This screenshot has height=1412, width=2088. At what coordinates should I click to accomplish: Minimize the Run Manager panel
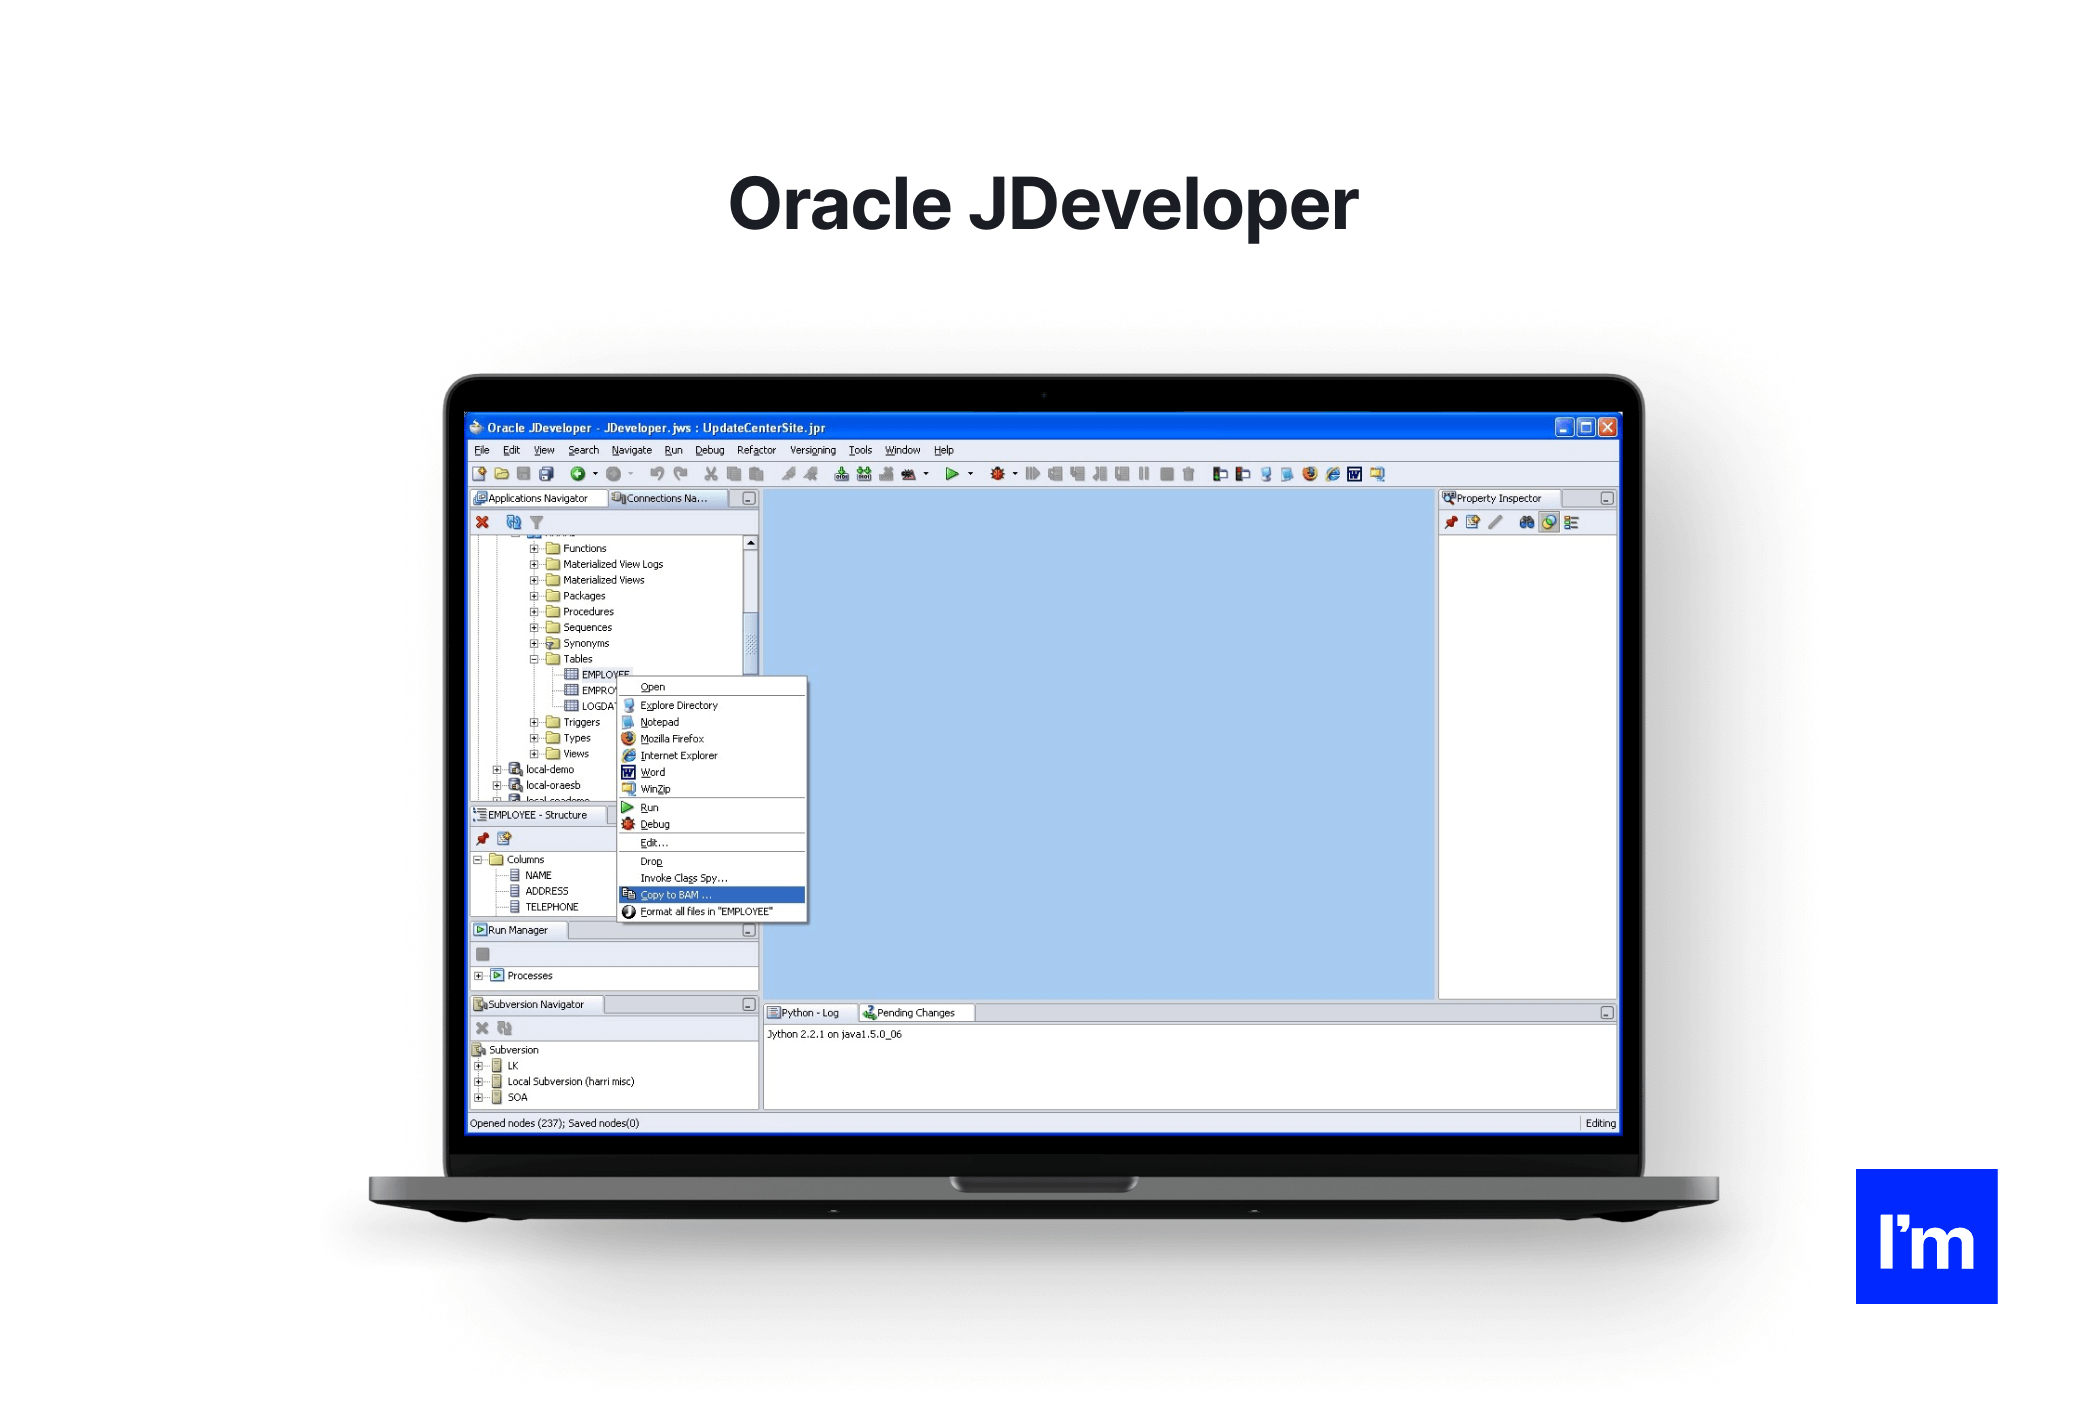748,931
